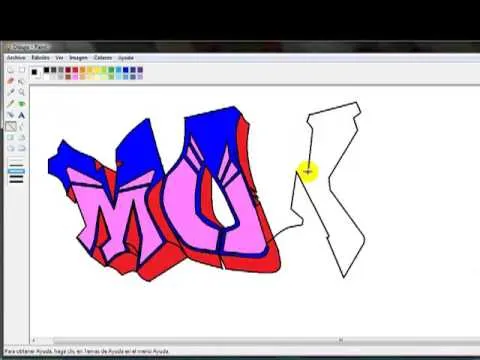This screenshot has width=480, height=360.
Task: Select the Brush tool
Action: coord(22,103)
